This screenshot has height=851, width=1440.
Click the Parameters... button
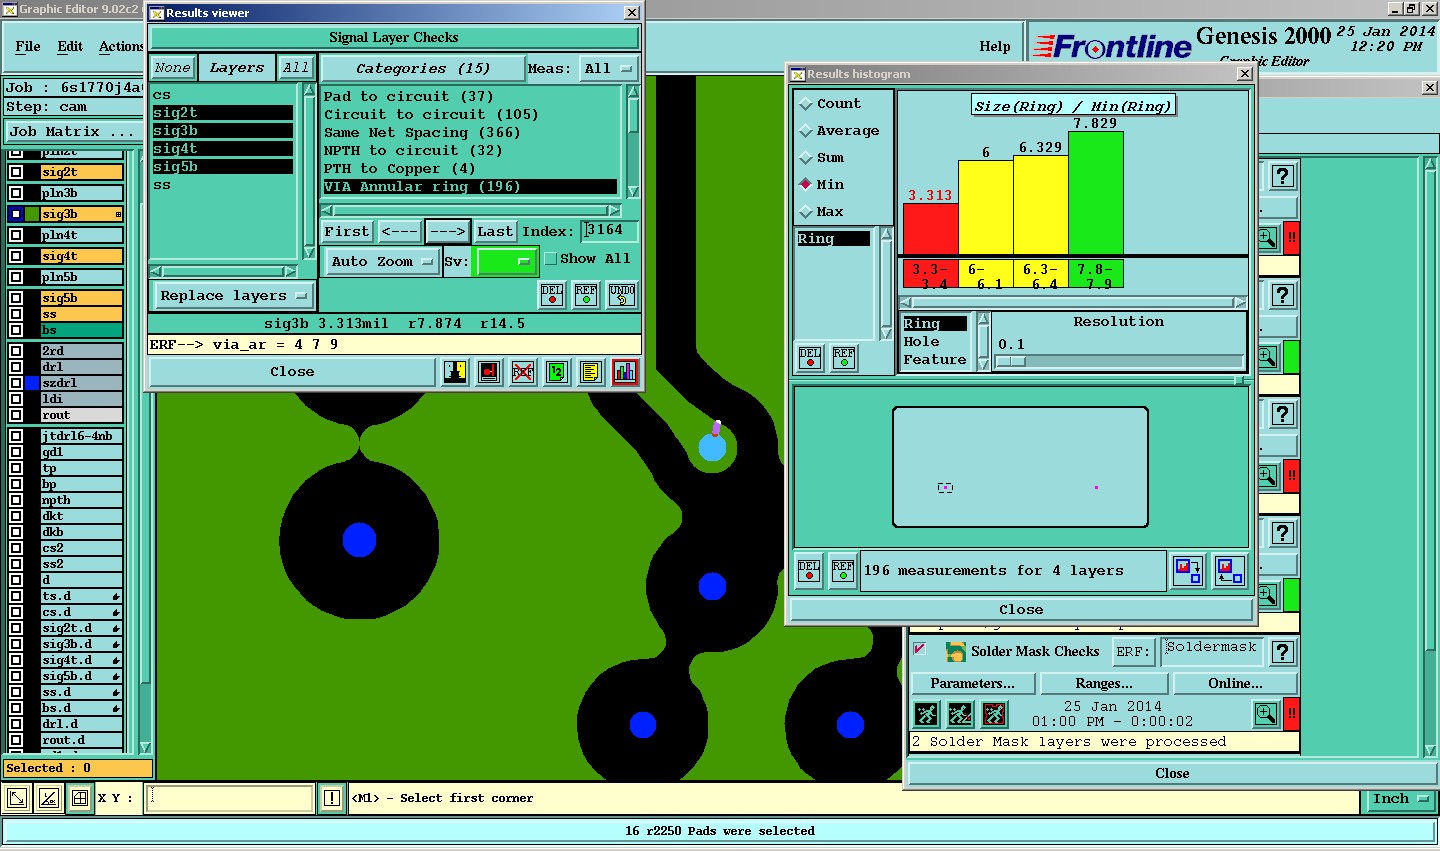pos(973,684)
